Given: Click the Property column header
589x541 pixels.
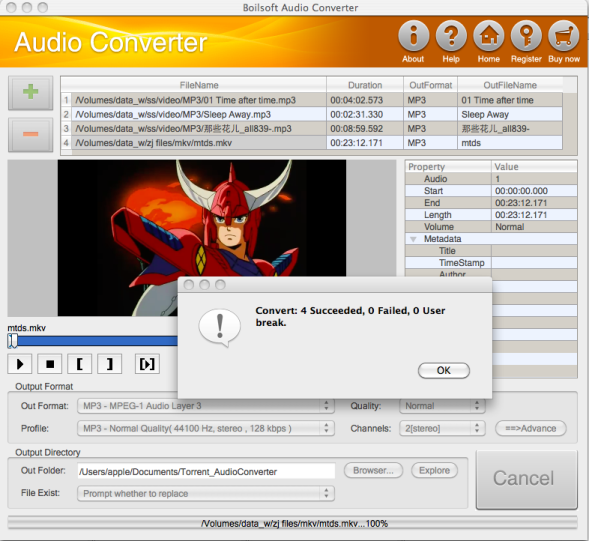Looking at the screenshot, I should click(x=448, y=167).
